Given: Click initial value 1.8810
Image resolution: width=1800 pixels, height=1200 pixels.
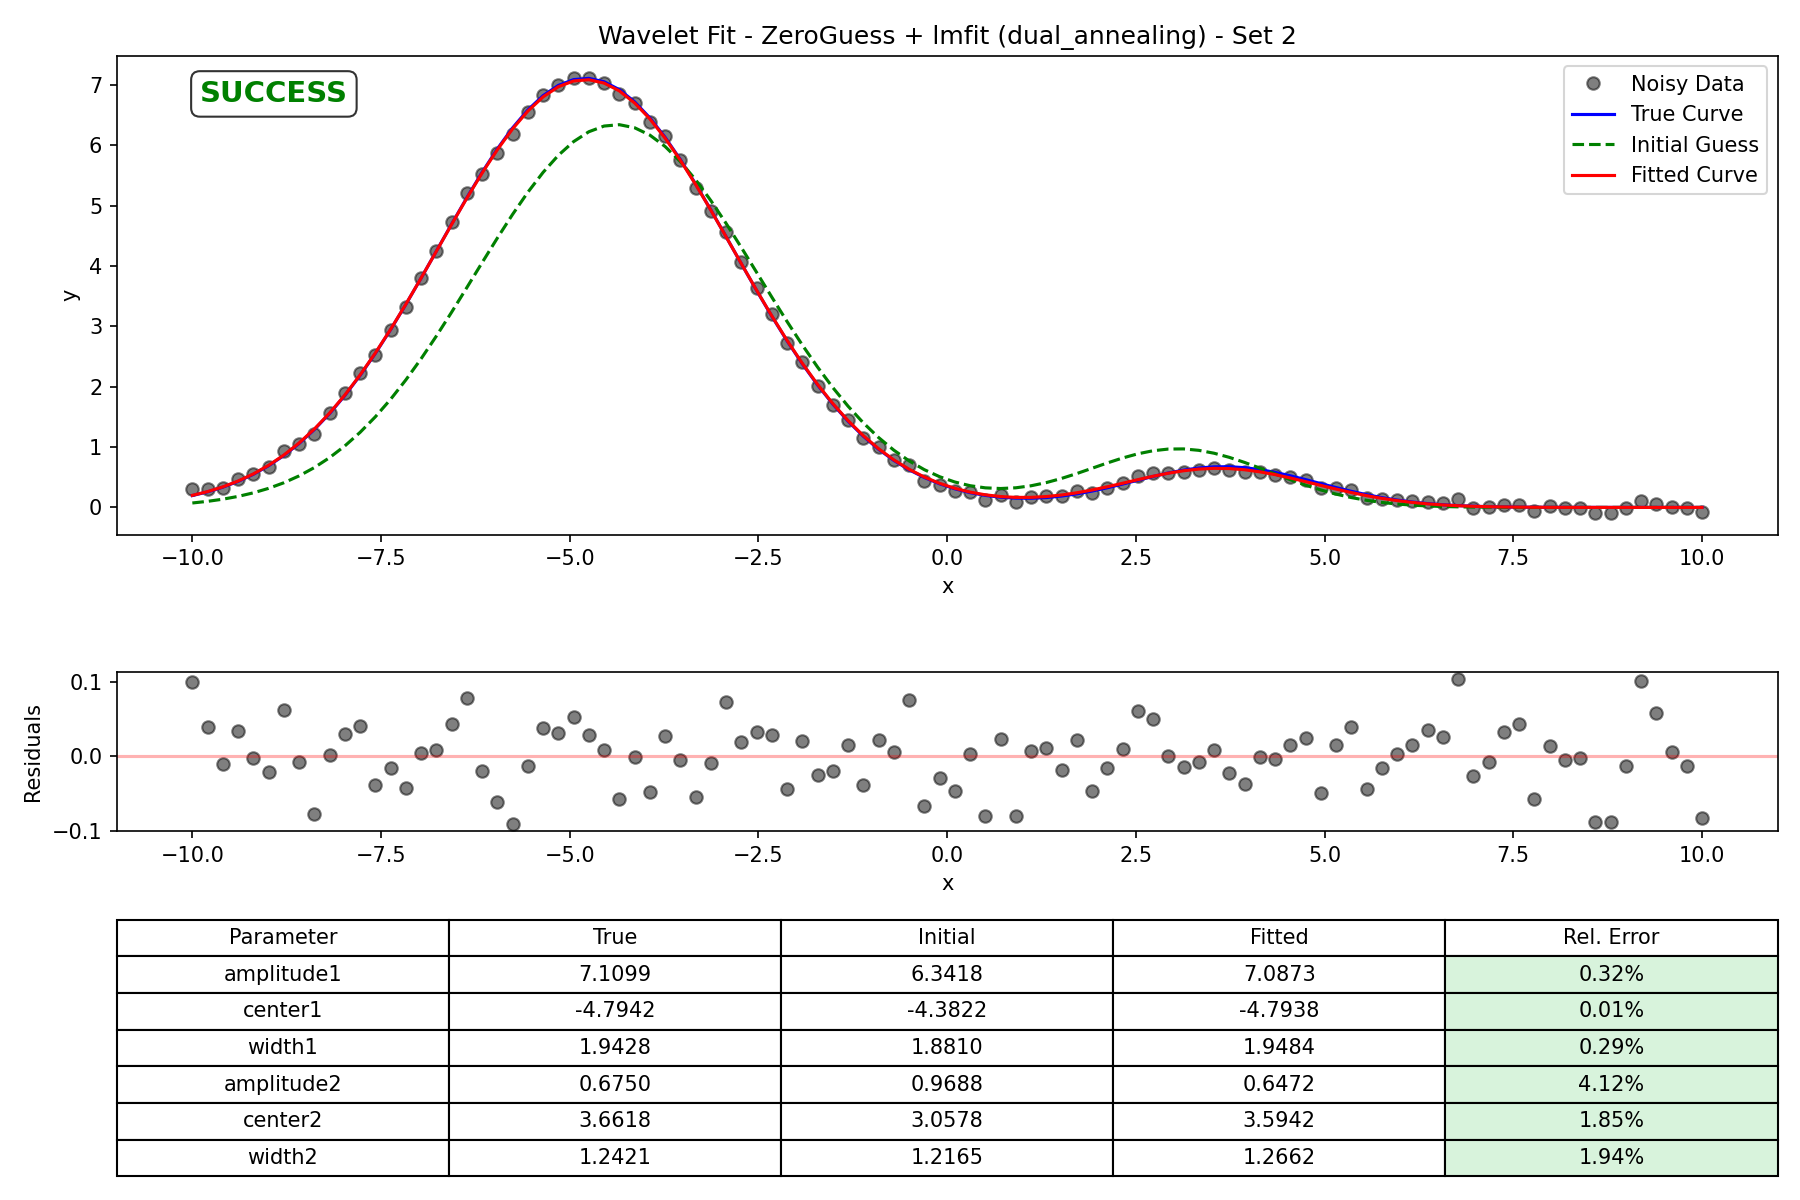Looking at the screenshot, I should click(x=947, y=1048).
